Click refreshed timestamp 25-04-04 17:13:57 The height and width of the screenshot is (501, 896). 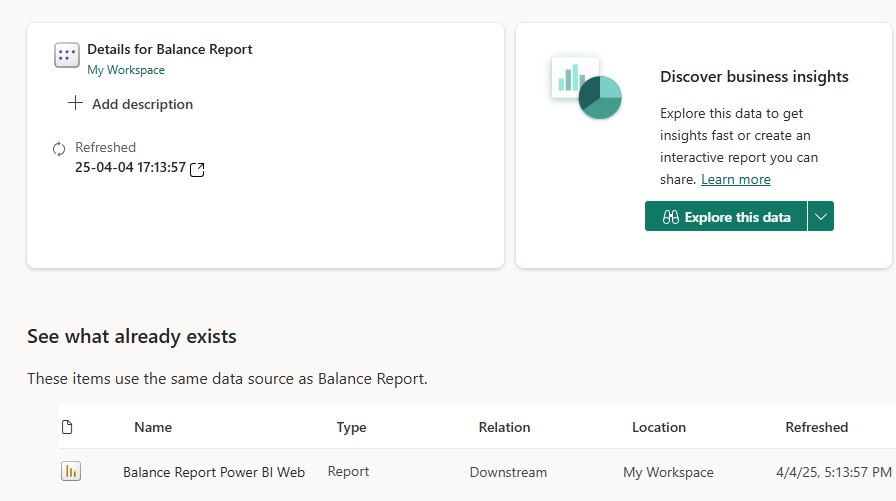click(130, 167)
